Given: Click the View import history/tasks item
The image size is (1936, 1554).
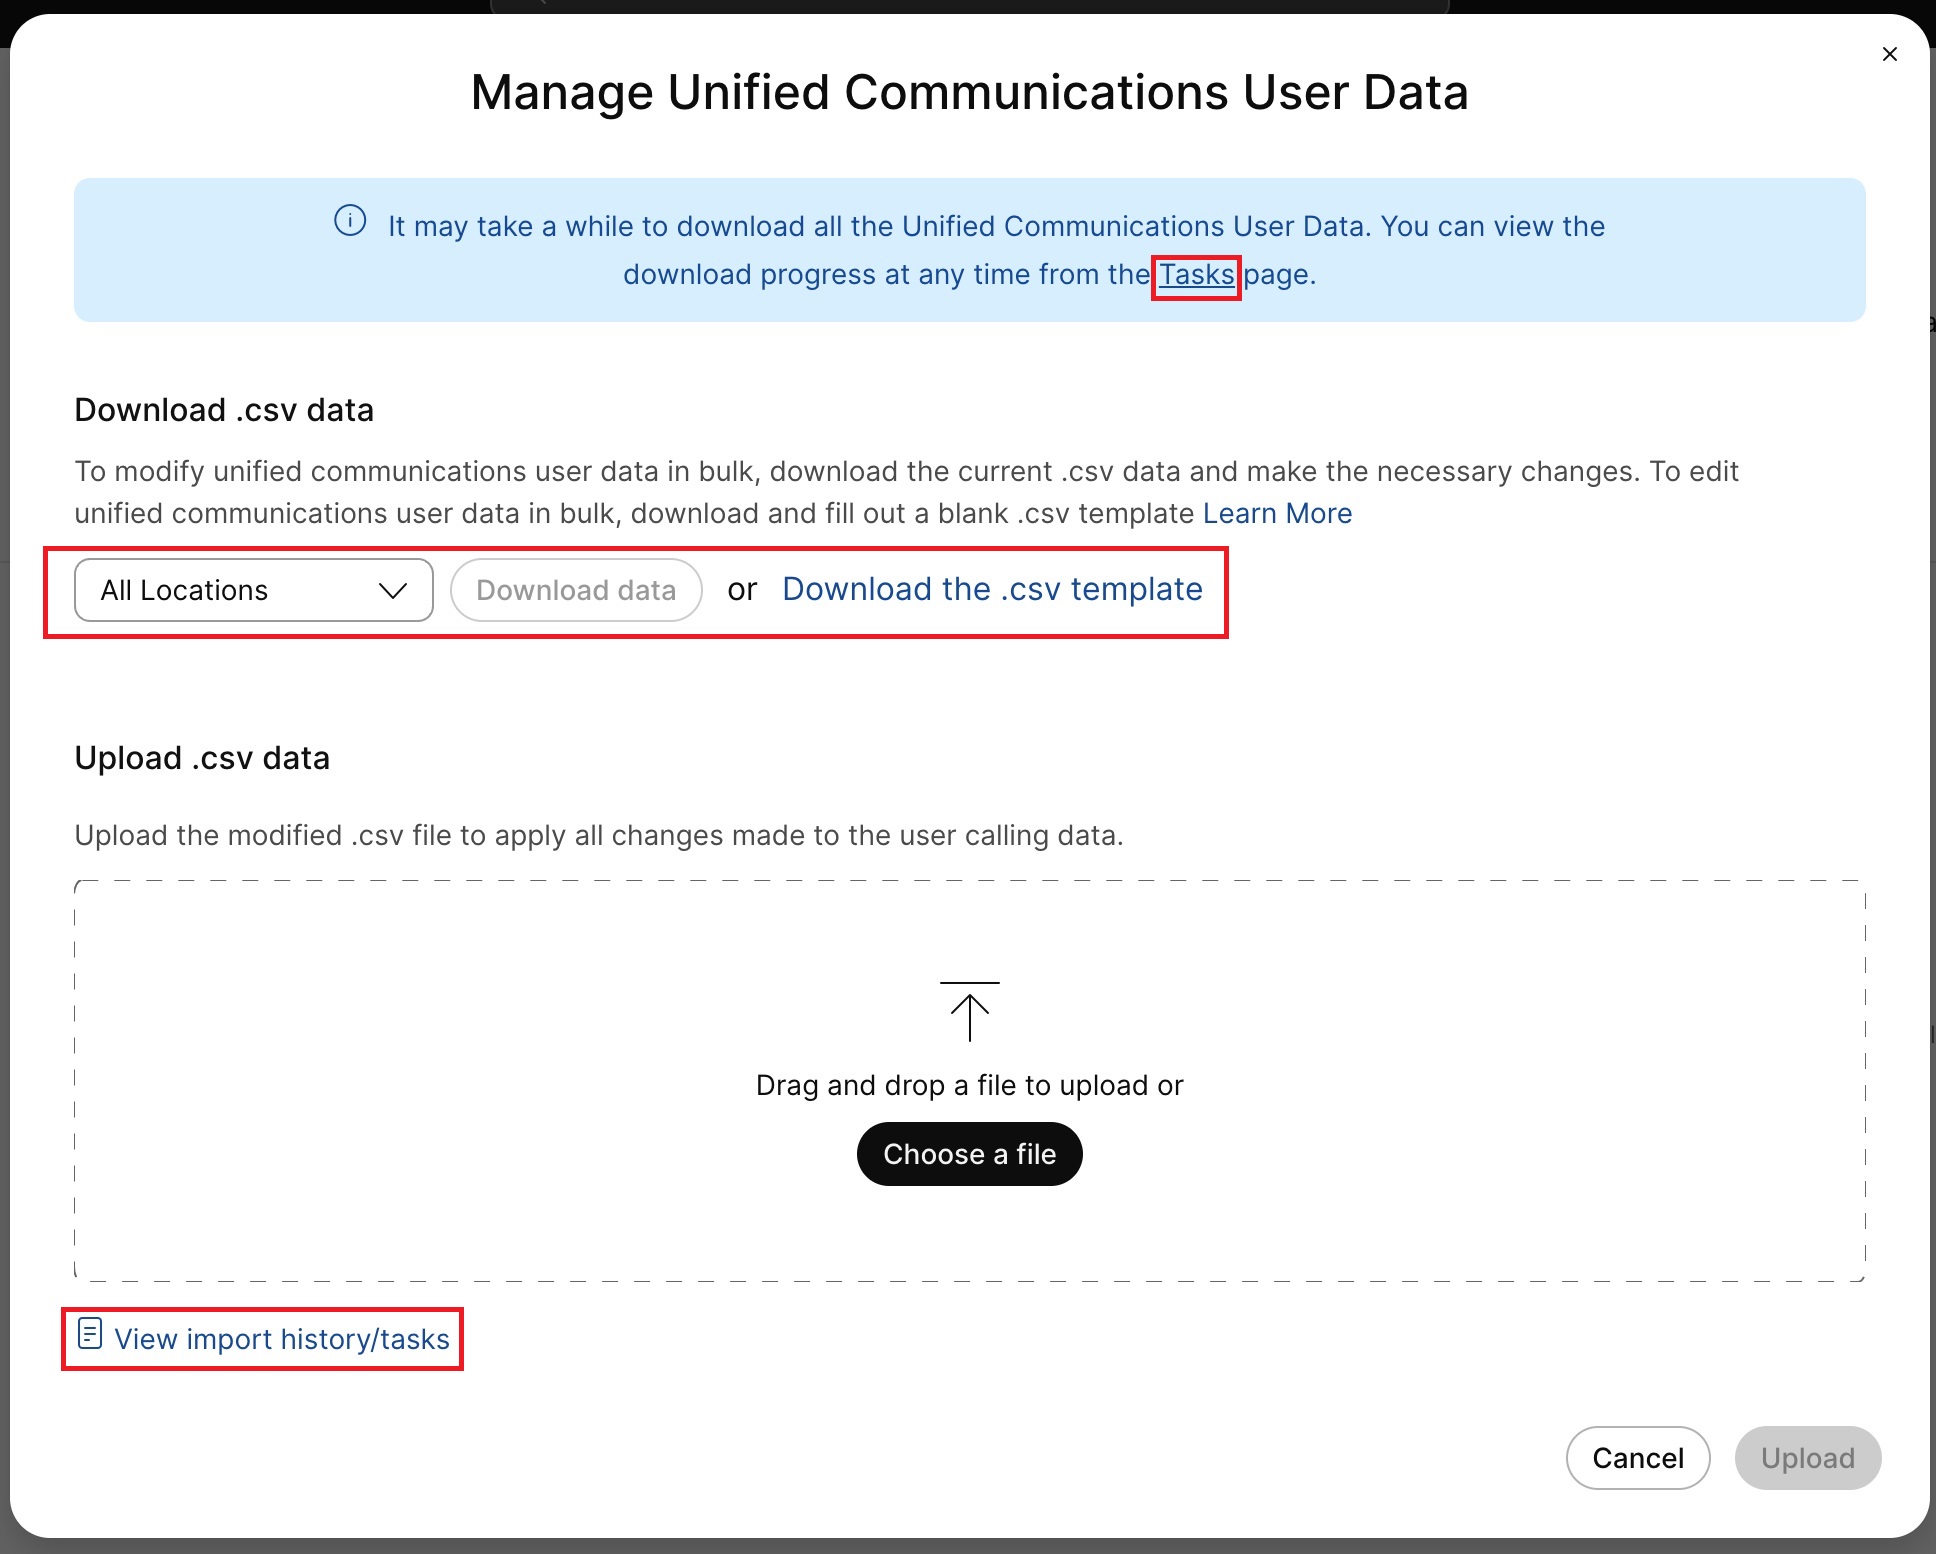Looking at the screenshot, I should pyautogui.click(x=260, y=1338).
